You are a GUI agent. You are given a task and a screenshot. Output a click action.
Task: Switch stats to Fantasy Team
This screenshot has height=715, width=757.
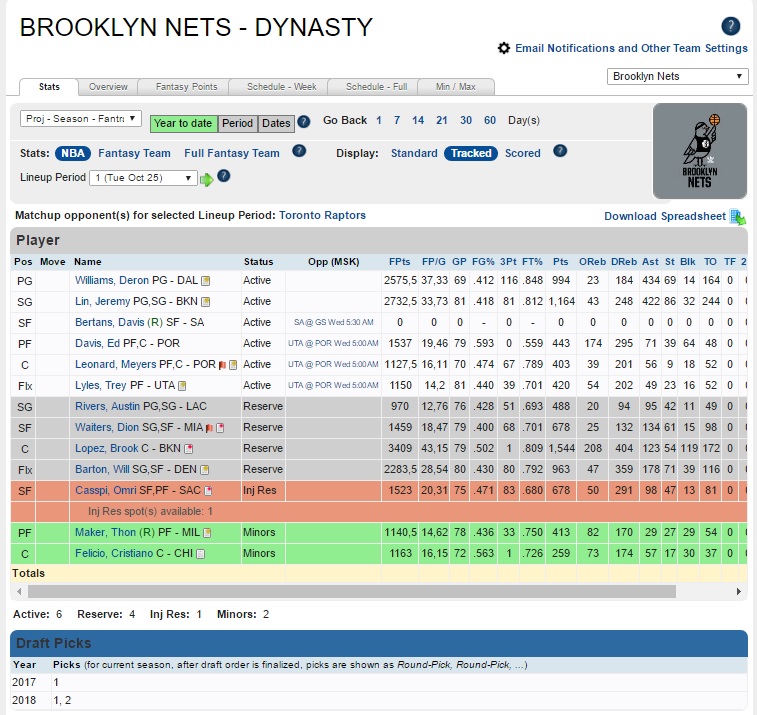point(134,154)
